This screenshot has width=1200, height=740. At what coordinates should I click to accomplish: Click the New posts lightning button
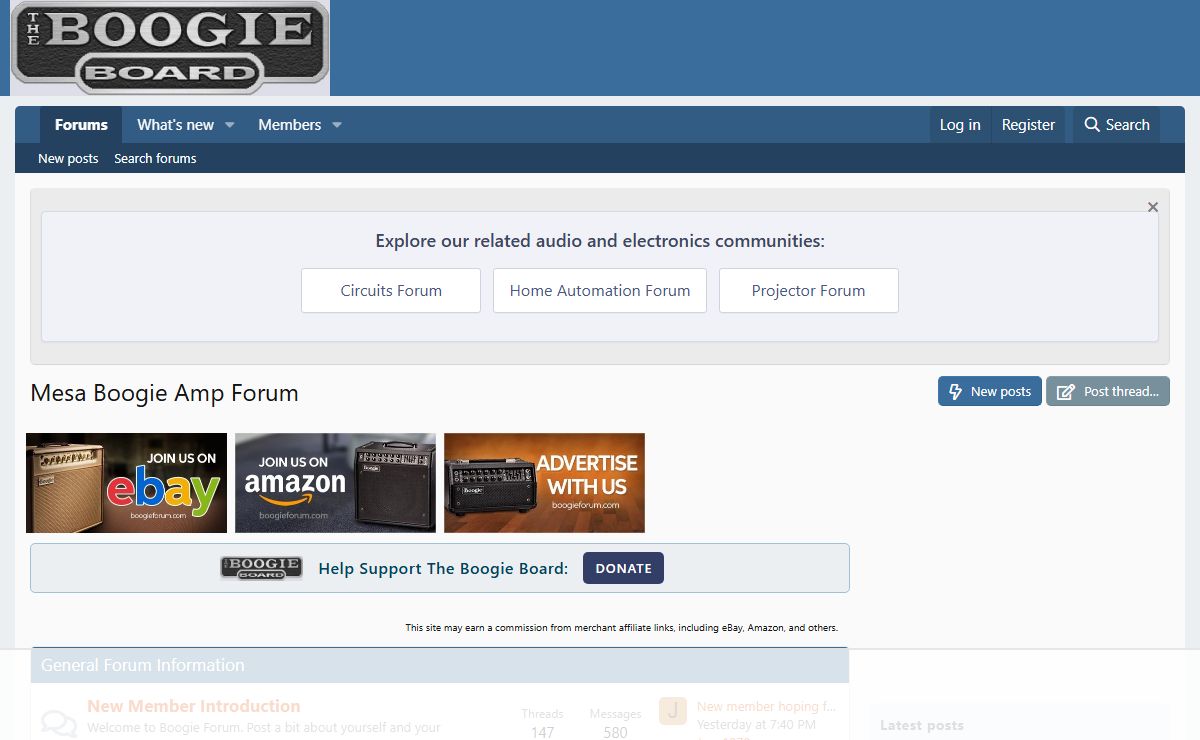tap(990, 391)
